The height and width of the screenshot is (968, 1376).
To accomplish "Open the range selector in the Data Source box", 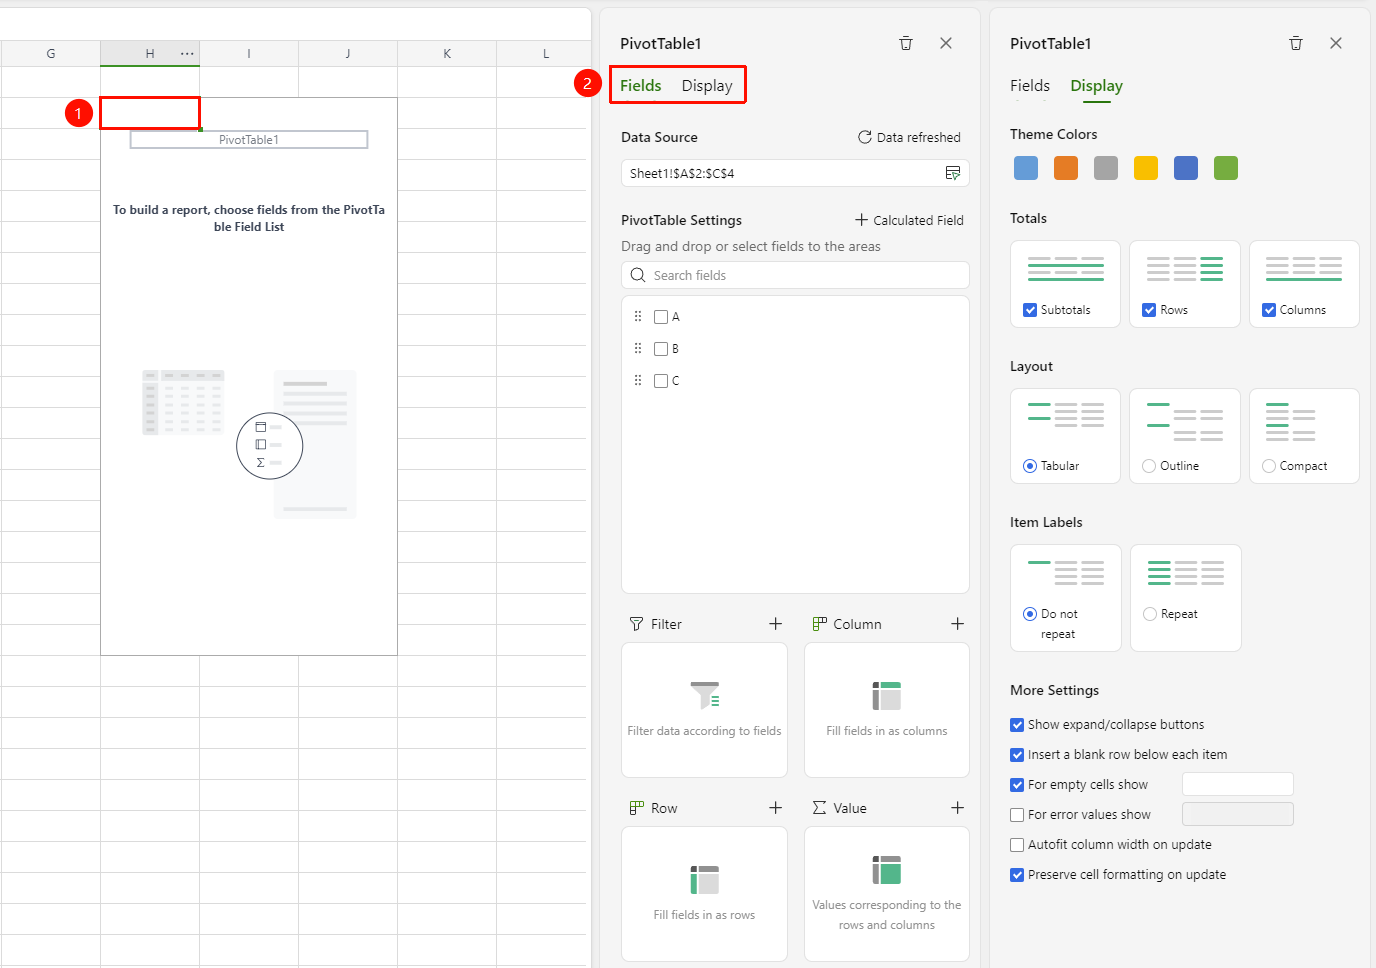I will pos(953,173).
